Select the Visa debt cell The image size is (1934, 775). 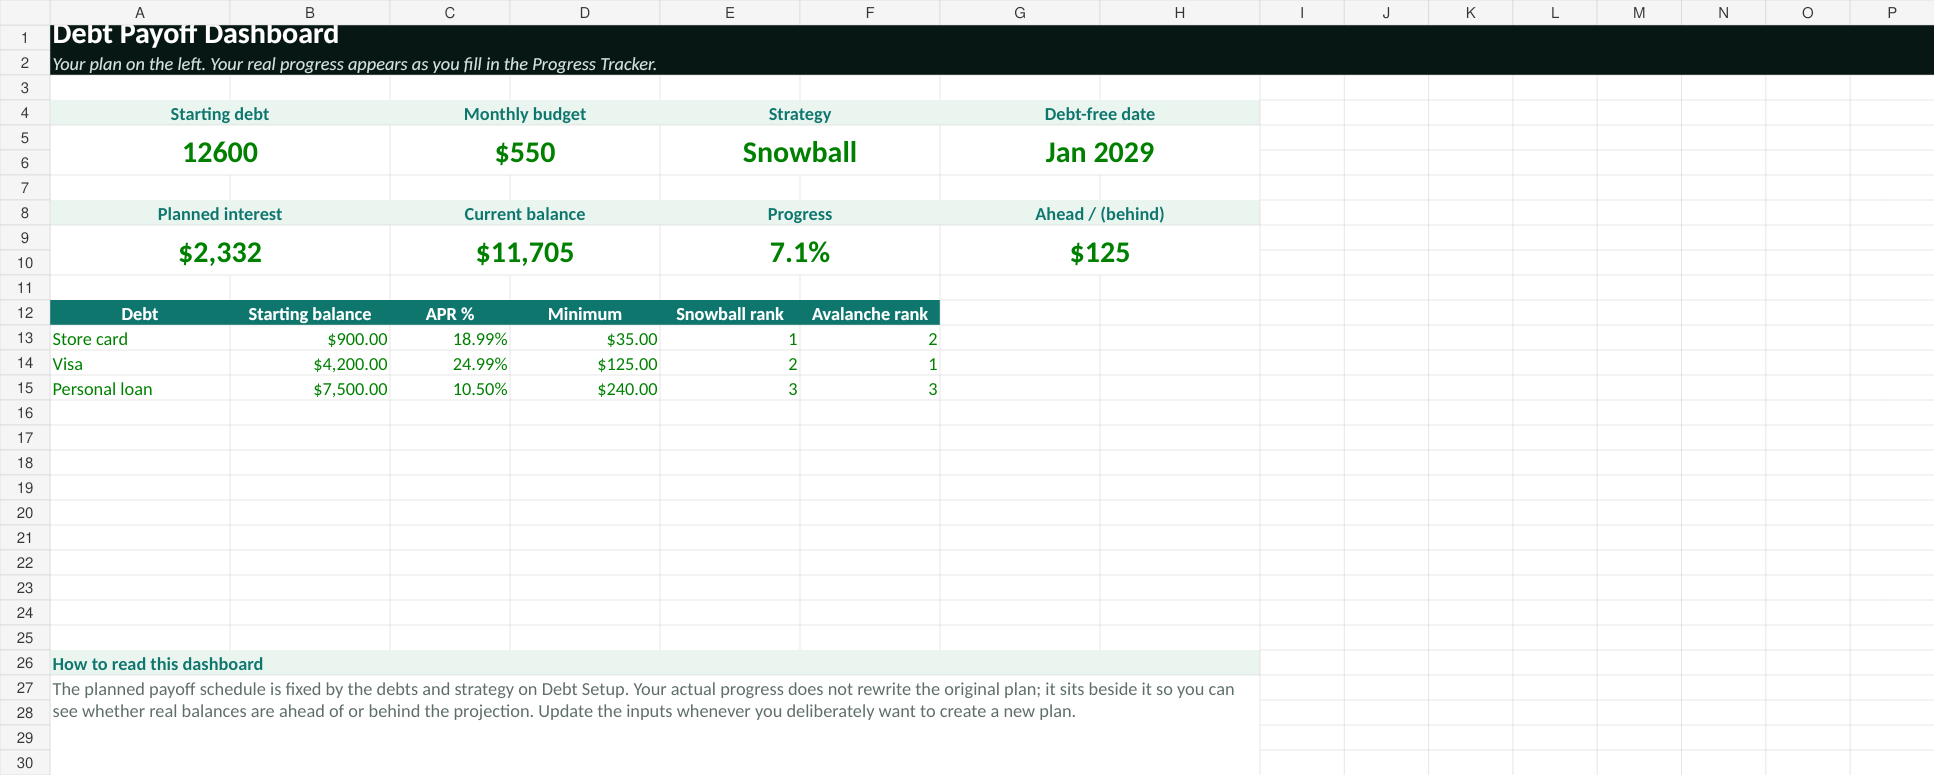140,364
